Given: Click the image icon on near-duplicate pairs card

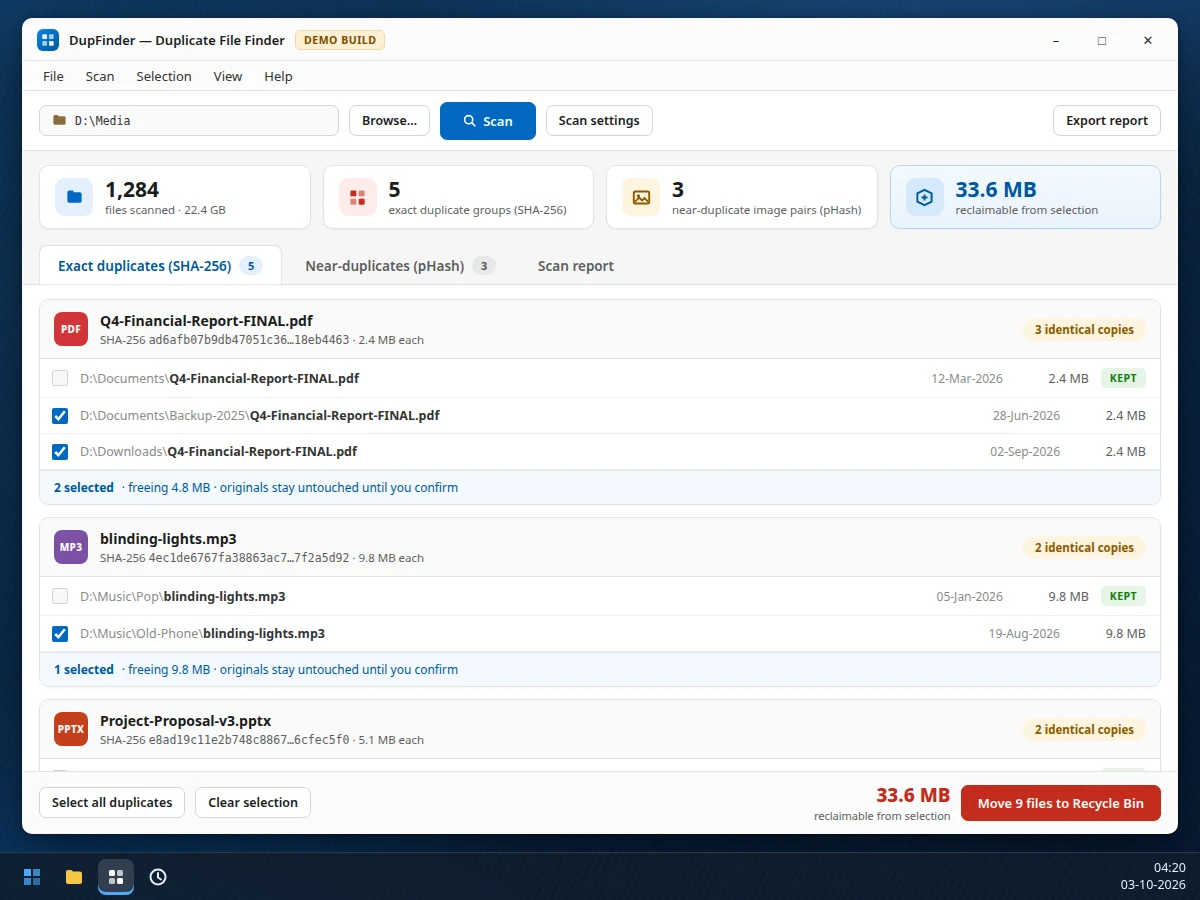Looking at the screenshot, I should (641, 197).
